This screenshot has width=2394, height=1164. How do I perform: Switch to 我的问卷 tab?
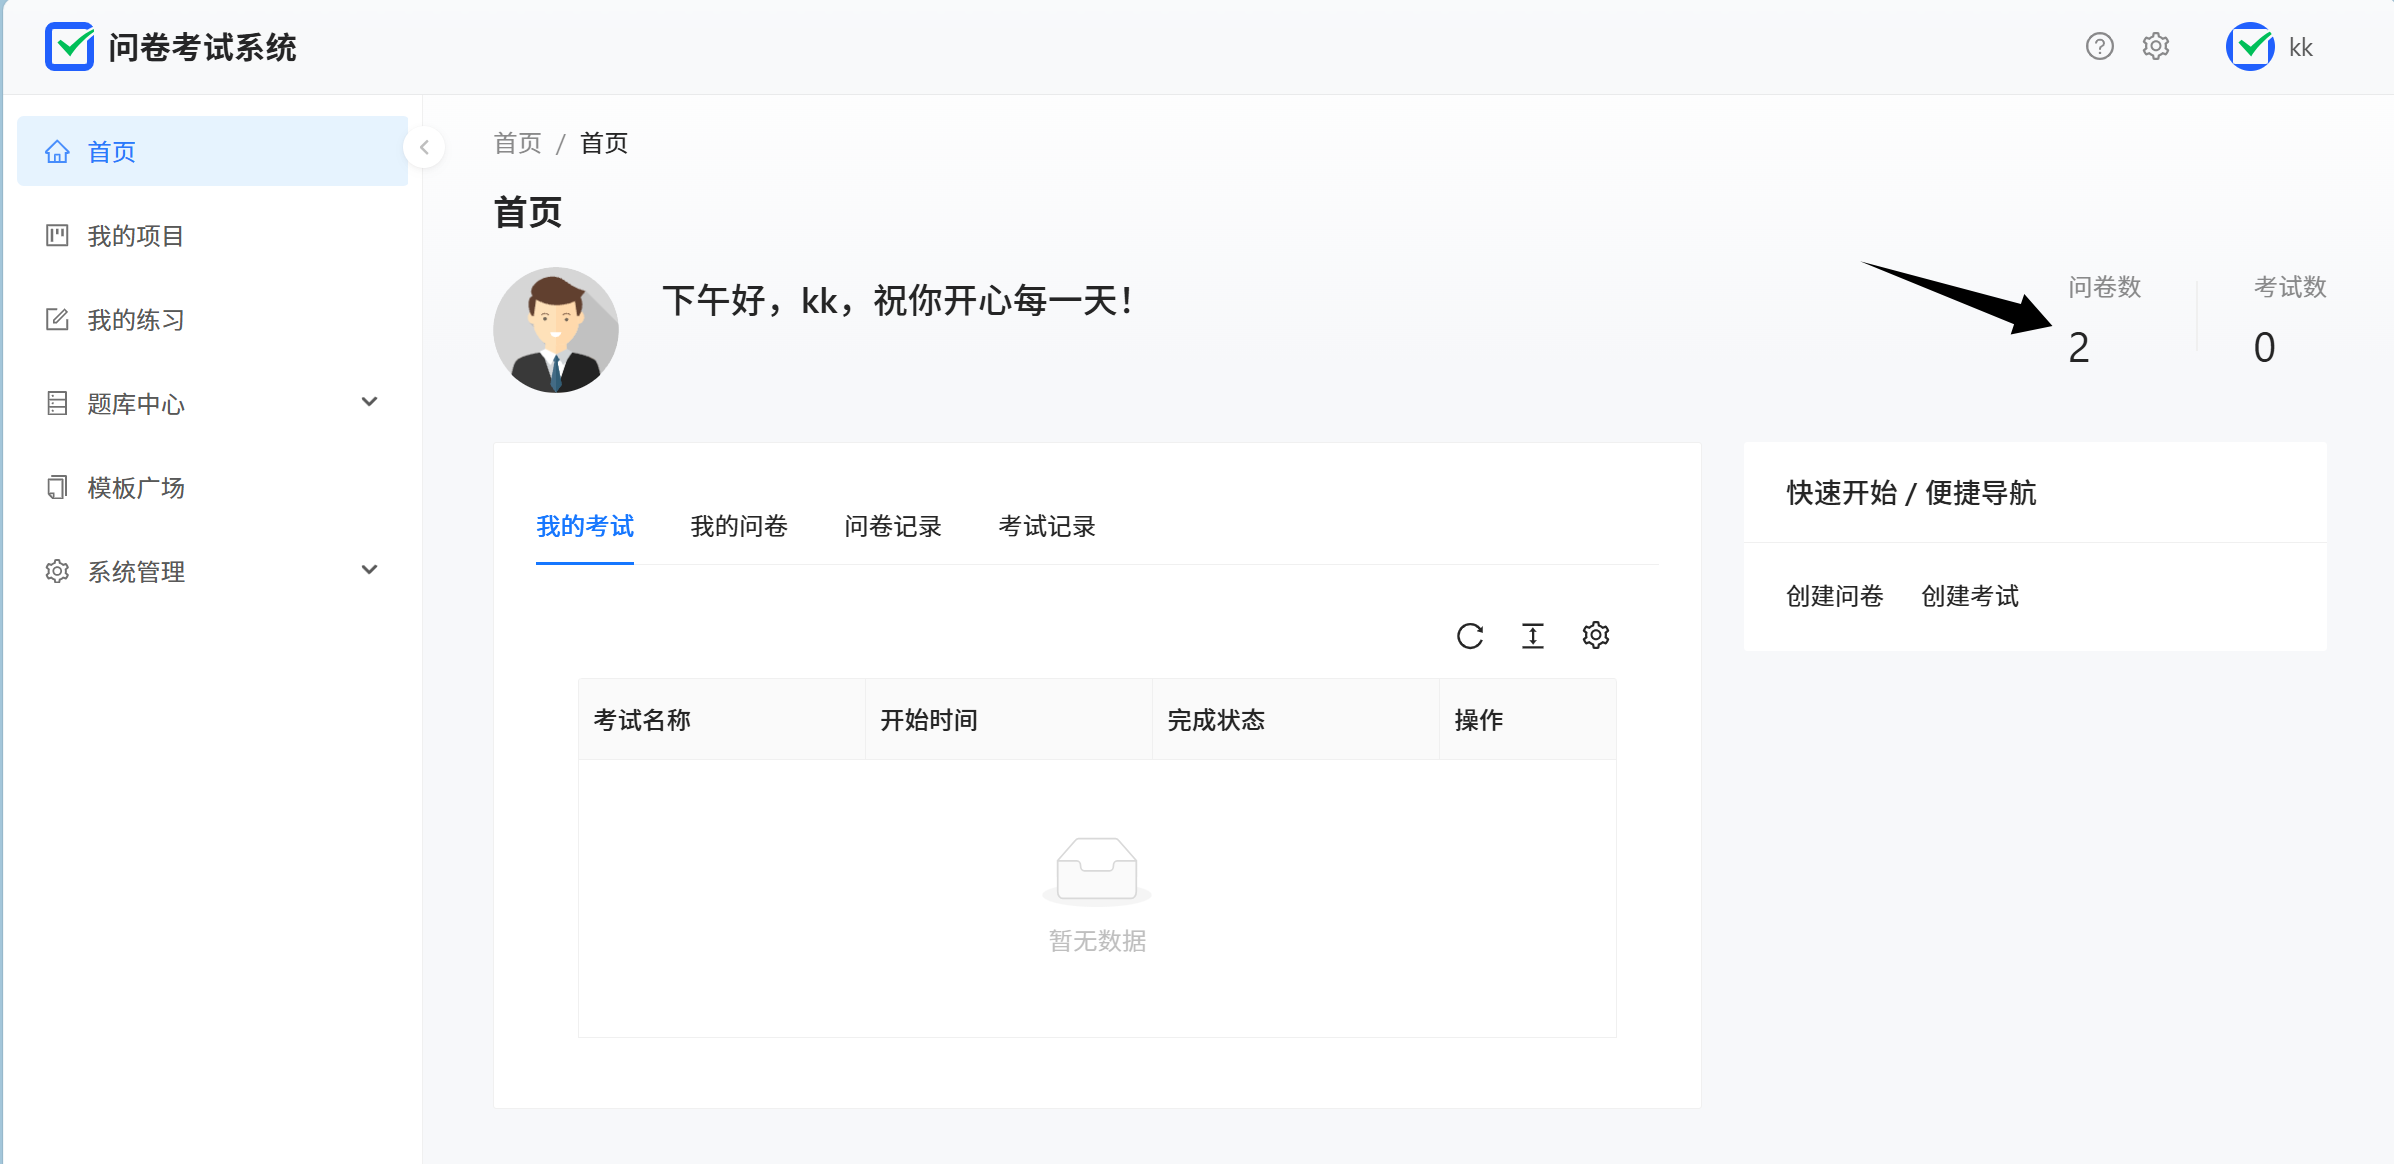coord(738,526)
